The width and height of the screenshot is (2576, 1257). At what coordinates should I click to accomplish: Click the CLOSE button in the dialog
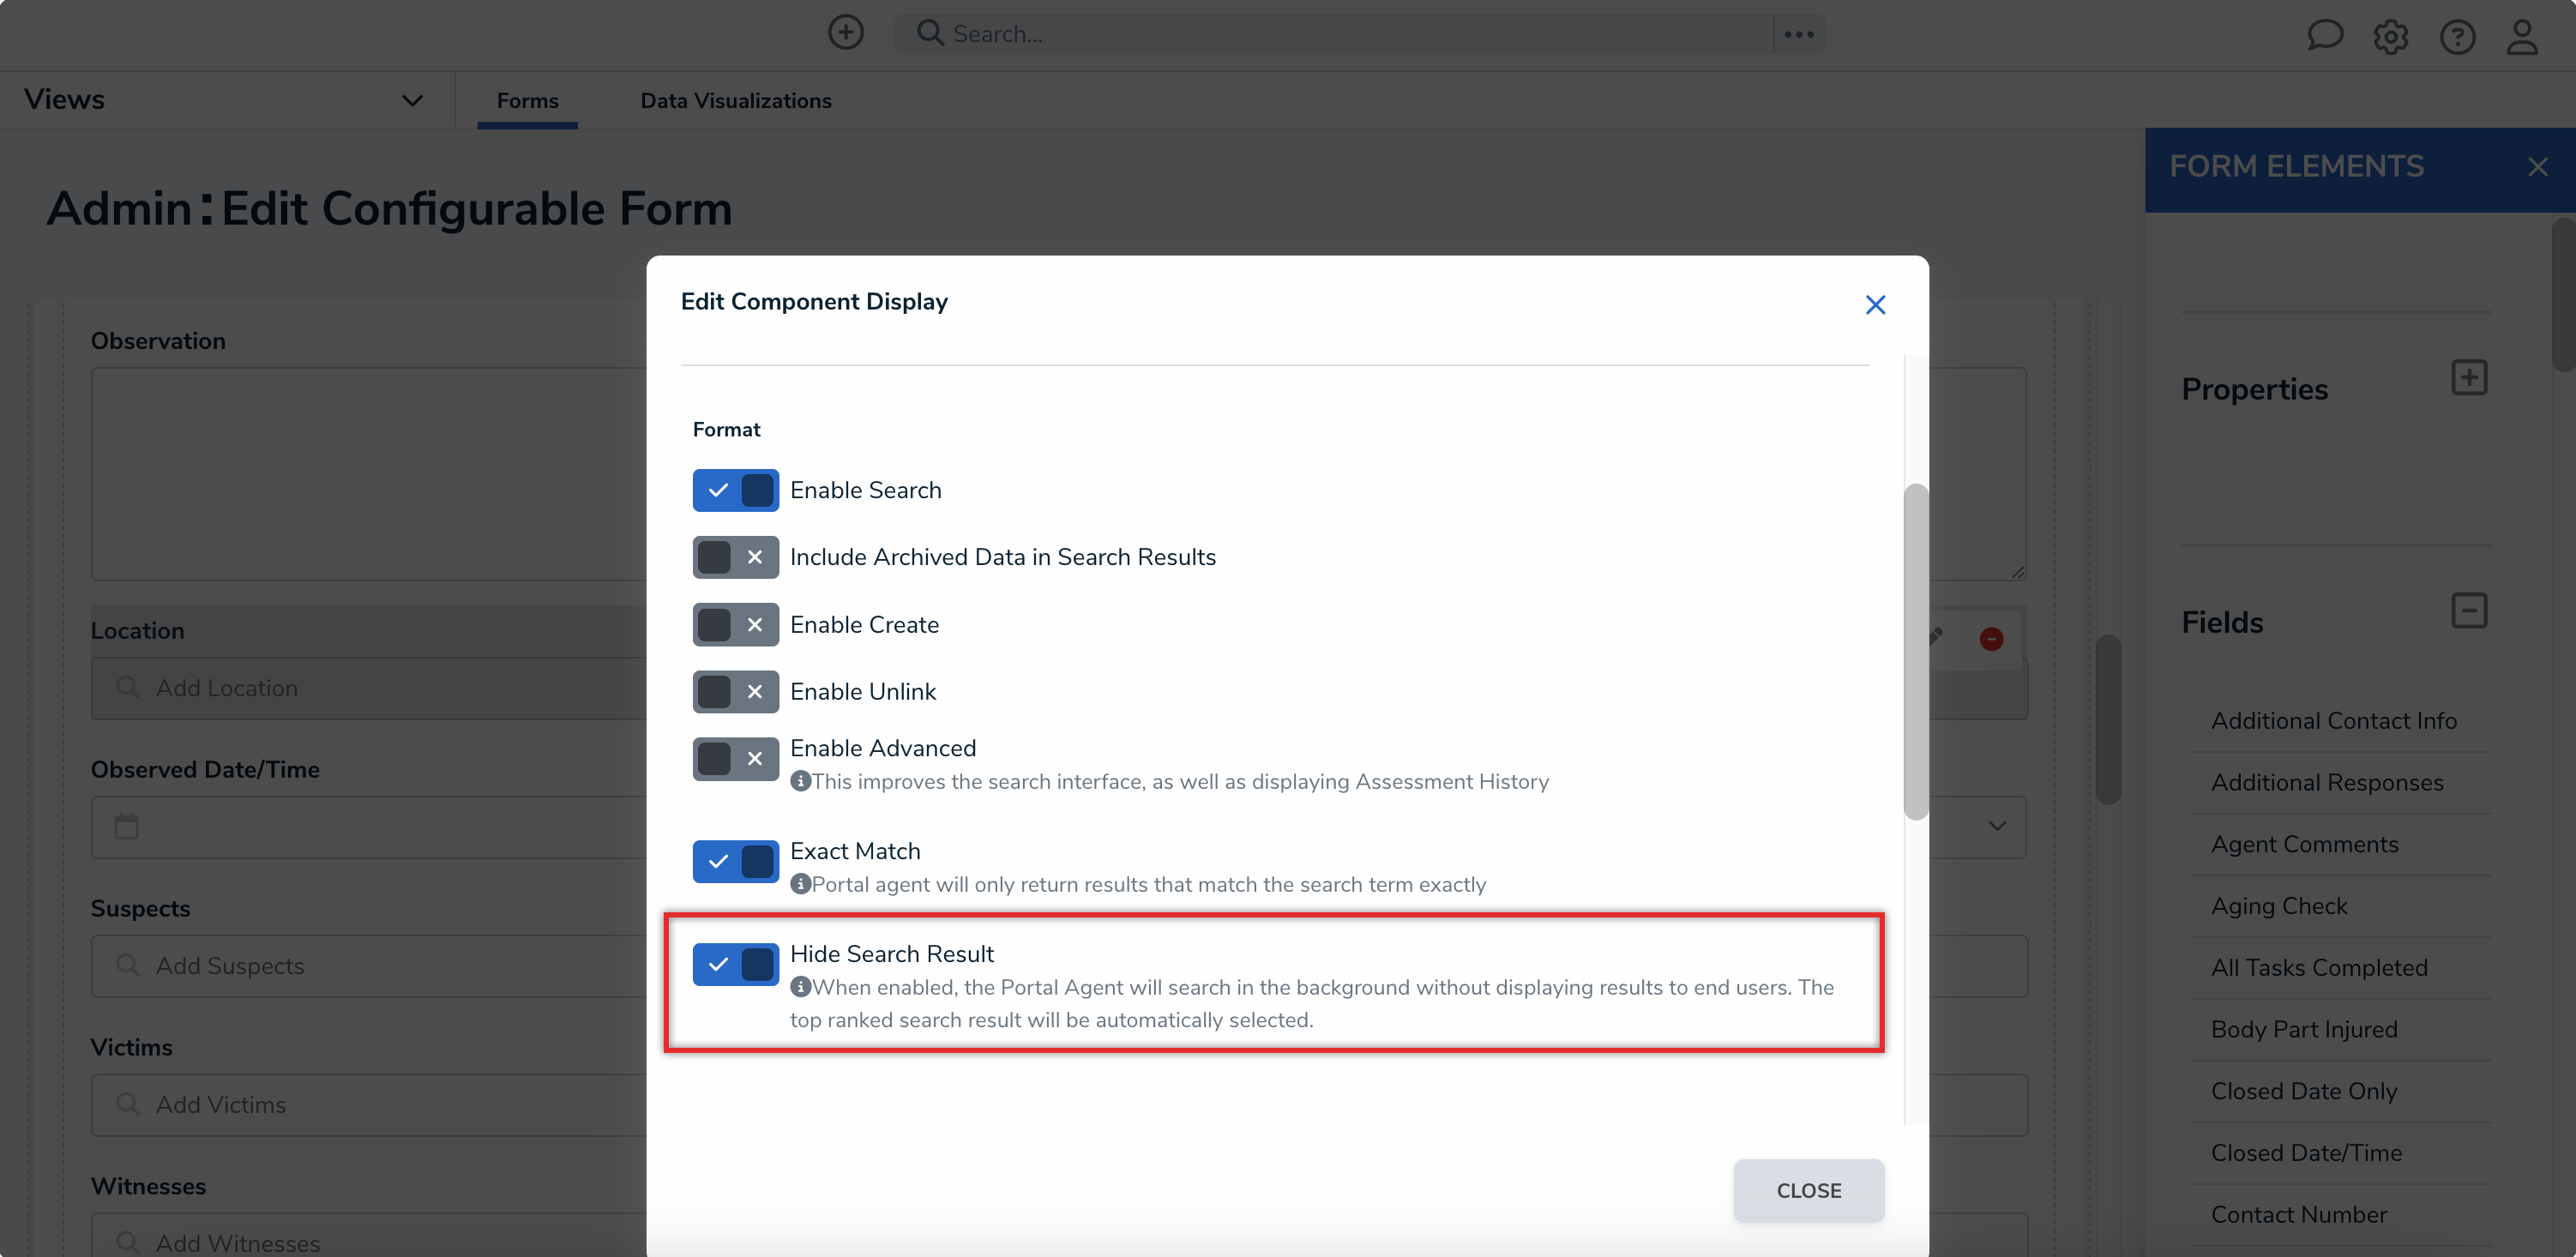(x=1808, y=1190)
